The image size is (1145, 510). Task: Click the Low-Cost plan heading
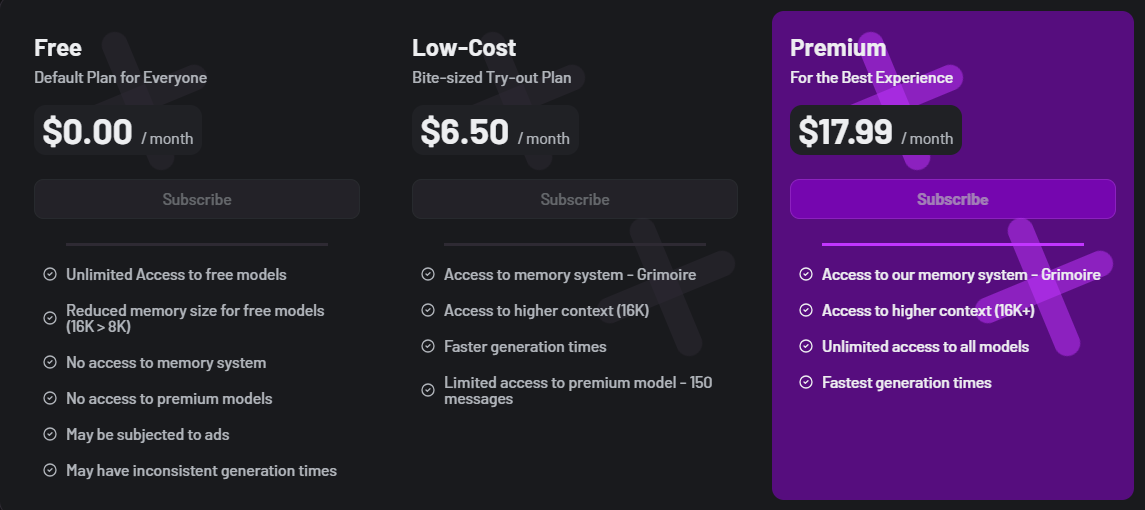(x=464, y=47)
